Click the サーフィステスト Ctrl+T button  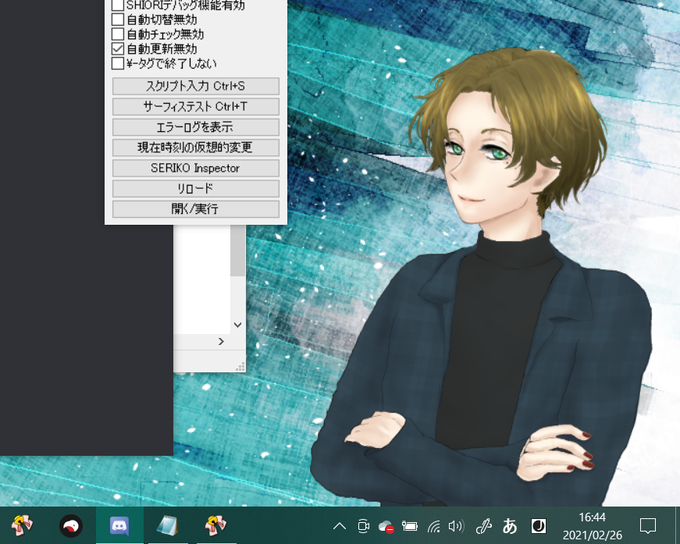coord(196,106)
